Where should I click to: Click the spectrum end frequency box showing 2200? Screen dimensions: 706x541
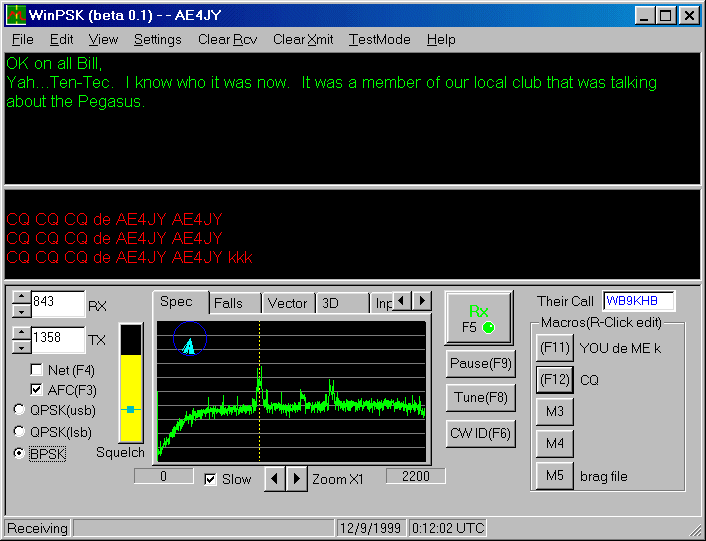[x=416, y=476]
